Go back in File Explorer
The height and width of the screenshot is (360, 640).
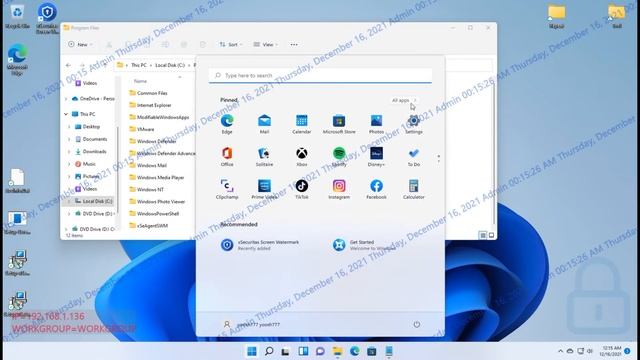pos(68,65)
